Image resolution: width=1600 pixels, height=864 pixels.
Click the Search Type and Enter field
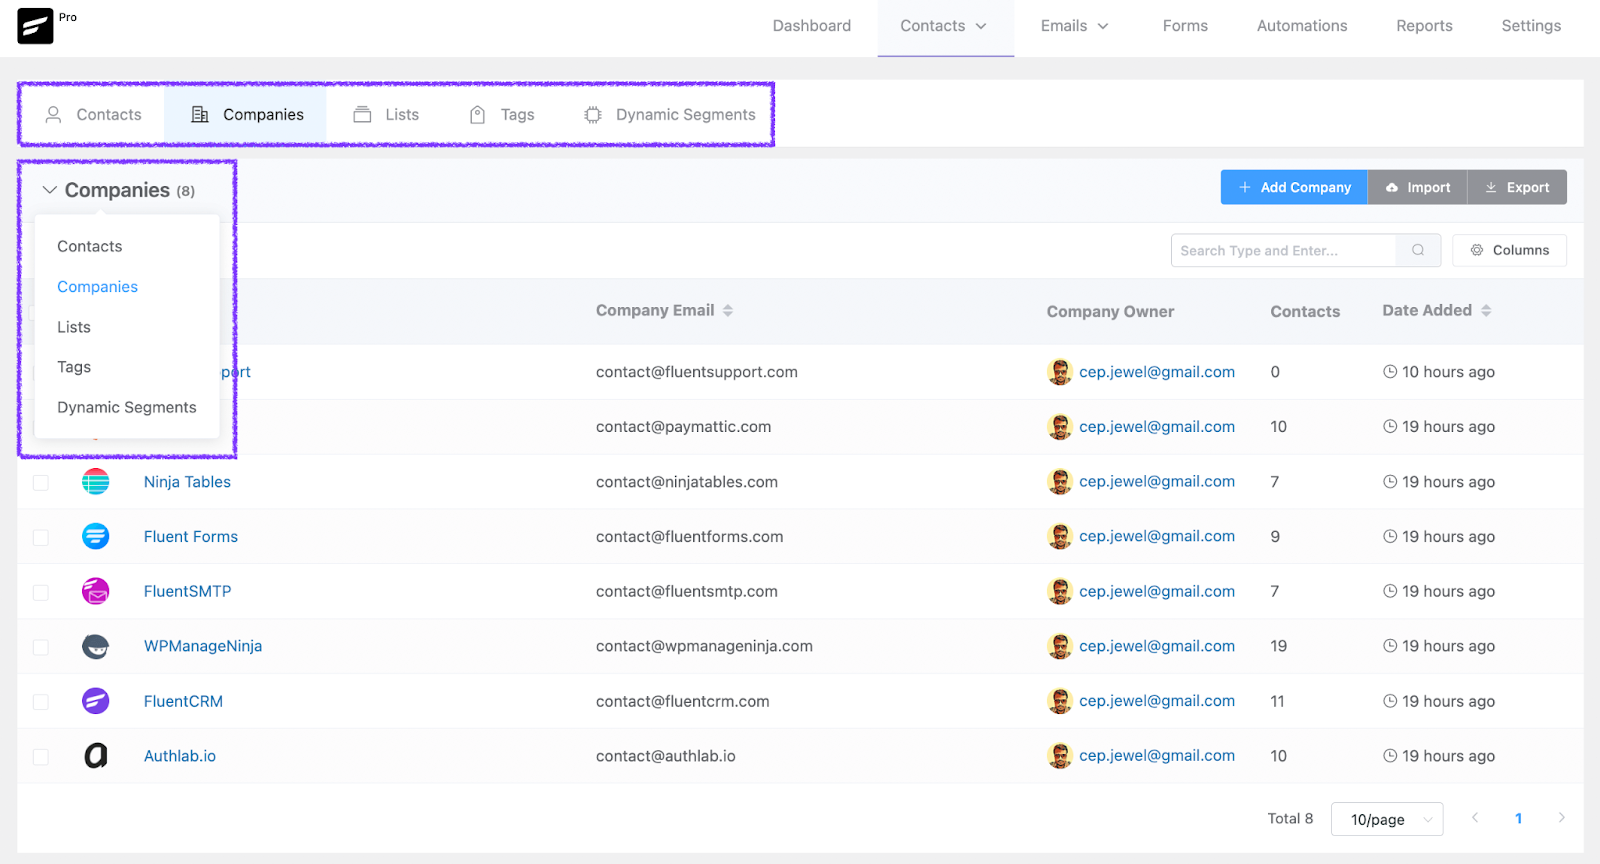coord(1284,250)
